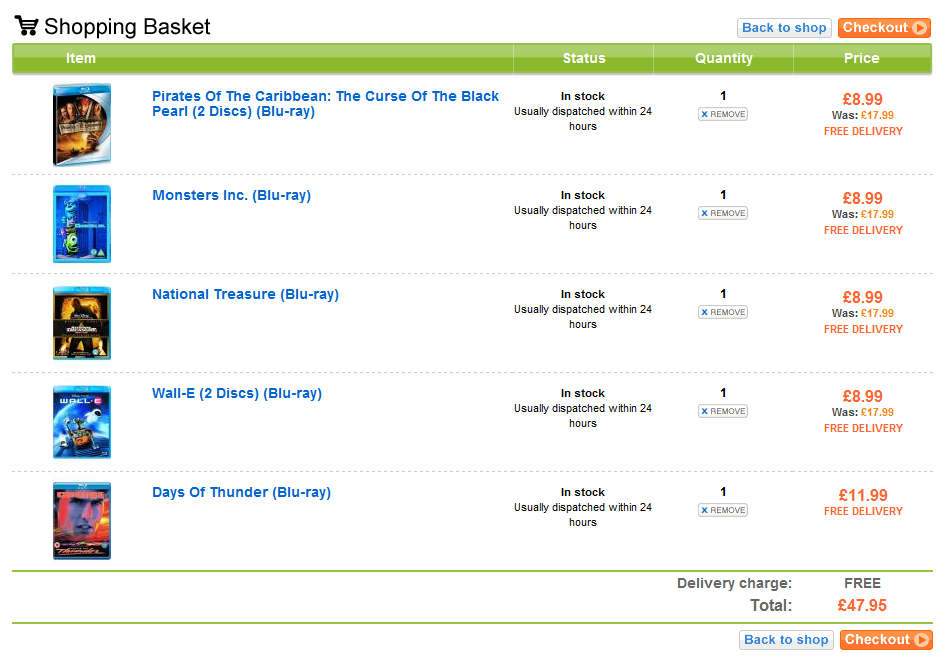Click the Pirates Of The Caribbean cover thumbnail
This screenshot has width=946, height=658.
pos(82,125)
